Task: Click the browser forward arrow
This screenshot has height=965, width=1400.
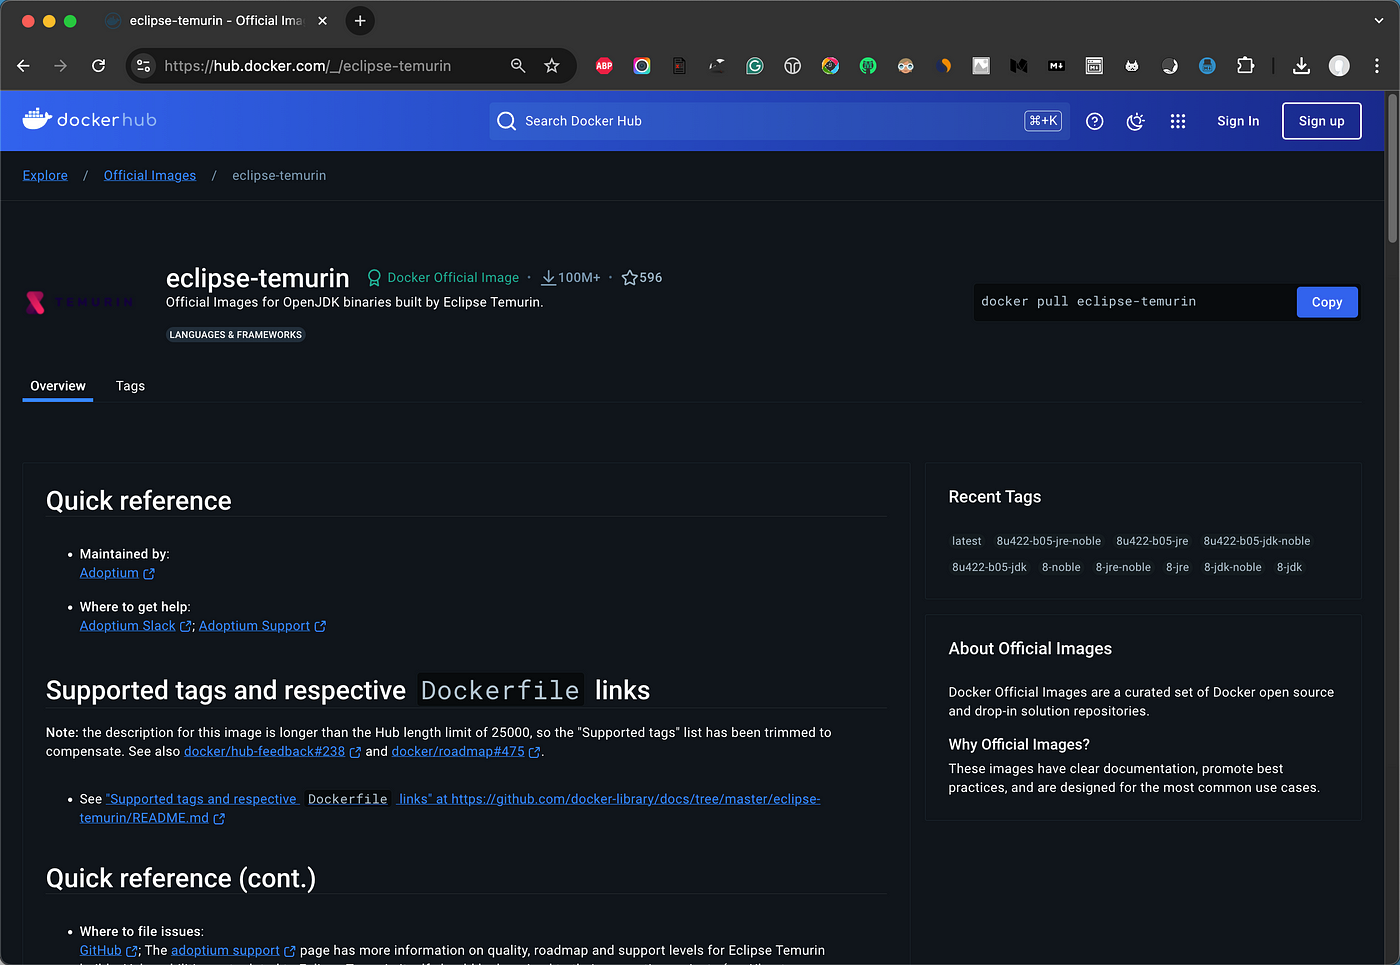Action: click(61, 66)
